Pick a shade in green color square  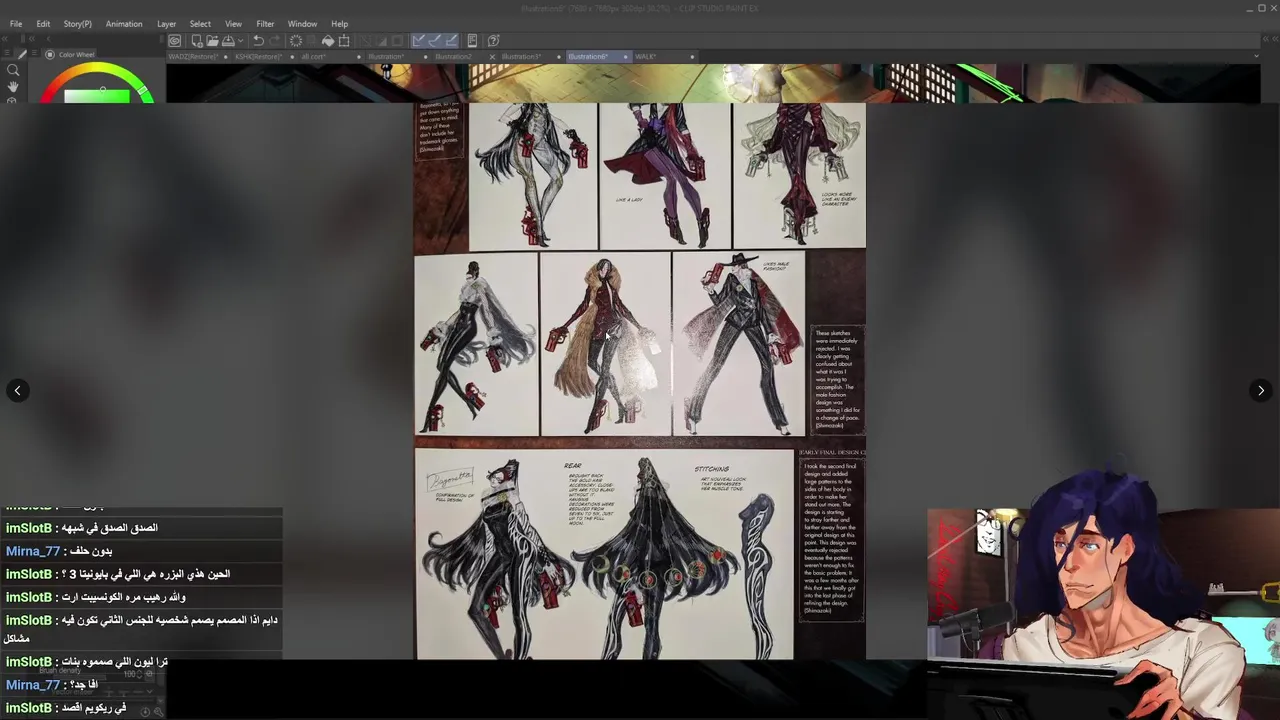click(x=97, y=96)
